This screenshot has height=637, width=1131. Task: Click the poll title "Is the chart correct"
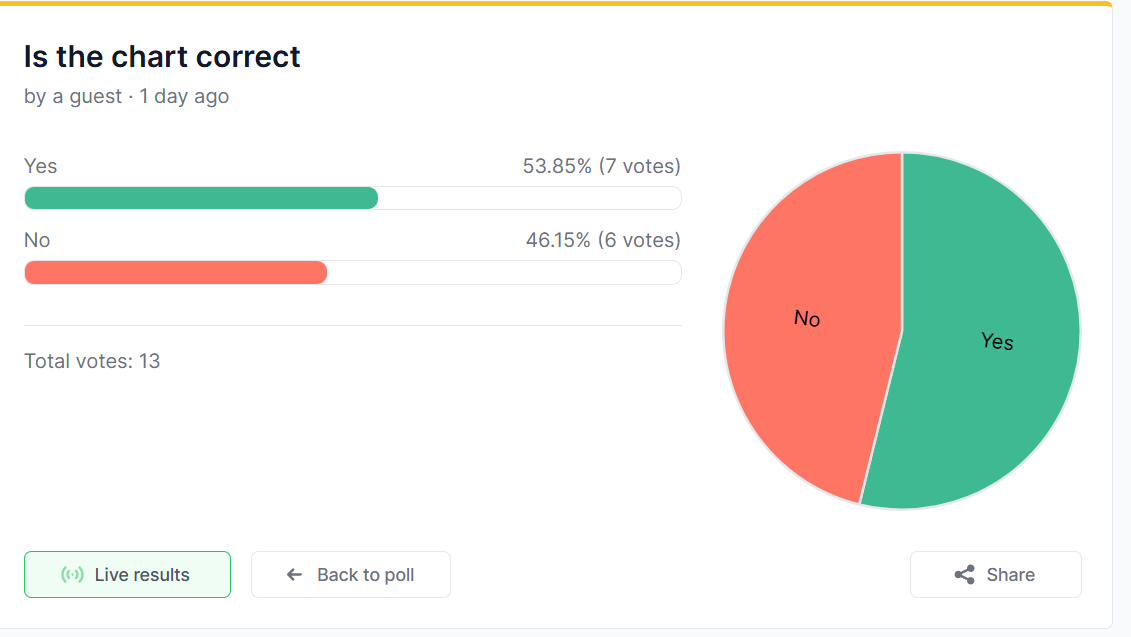coord(162,57)
